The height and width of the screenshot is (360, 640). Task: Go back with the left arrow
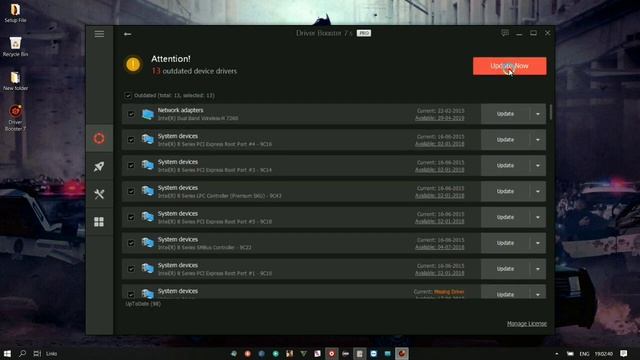tap(127, 34)
